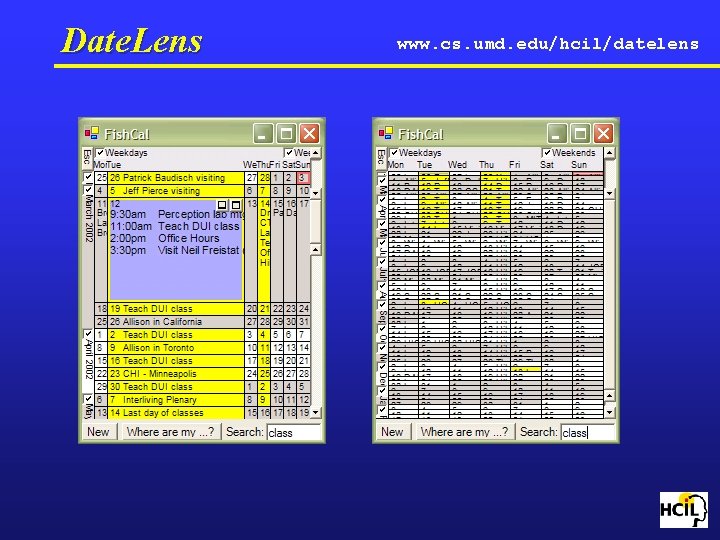
Task: Click New button in left FishCal window
Action: (x=98, y=432)
